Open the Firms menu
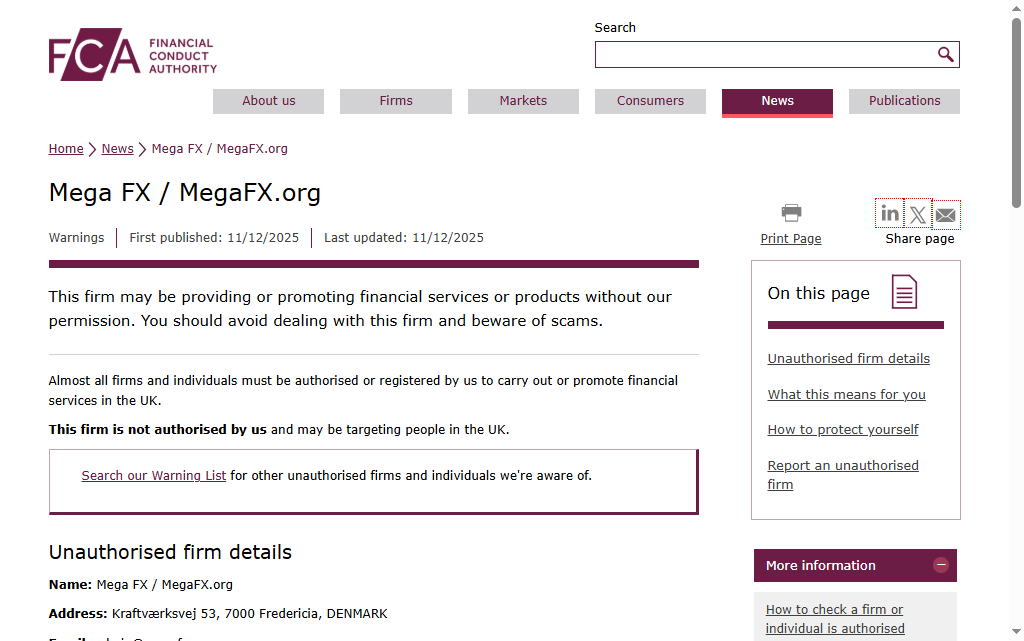Screen dimensions: 1024x641 point(396,101)
